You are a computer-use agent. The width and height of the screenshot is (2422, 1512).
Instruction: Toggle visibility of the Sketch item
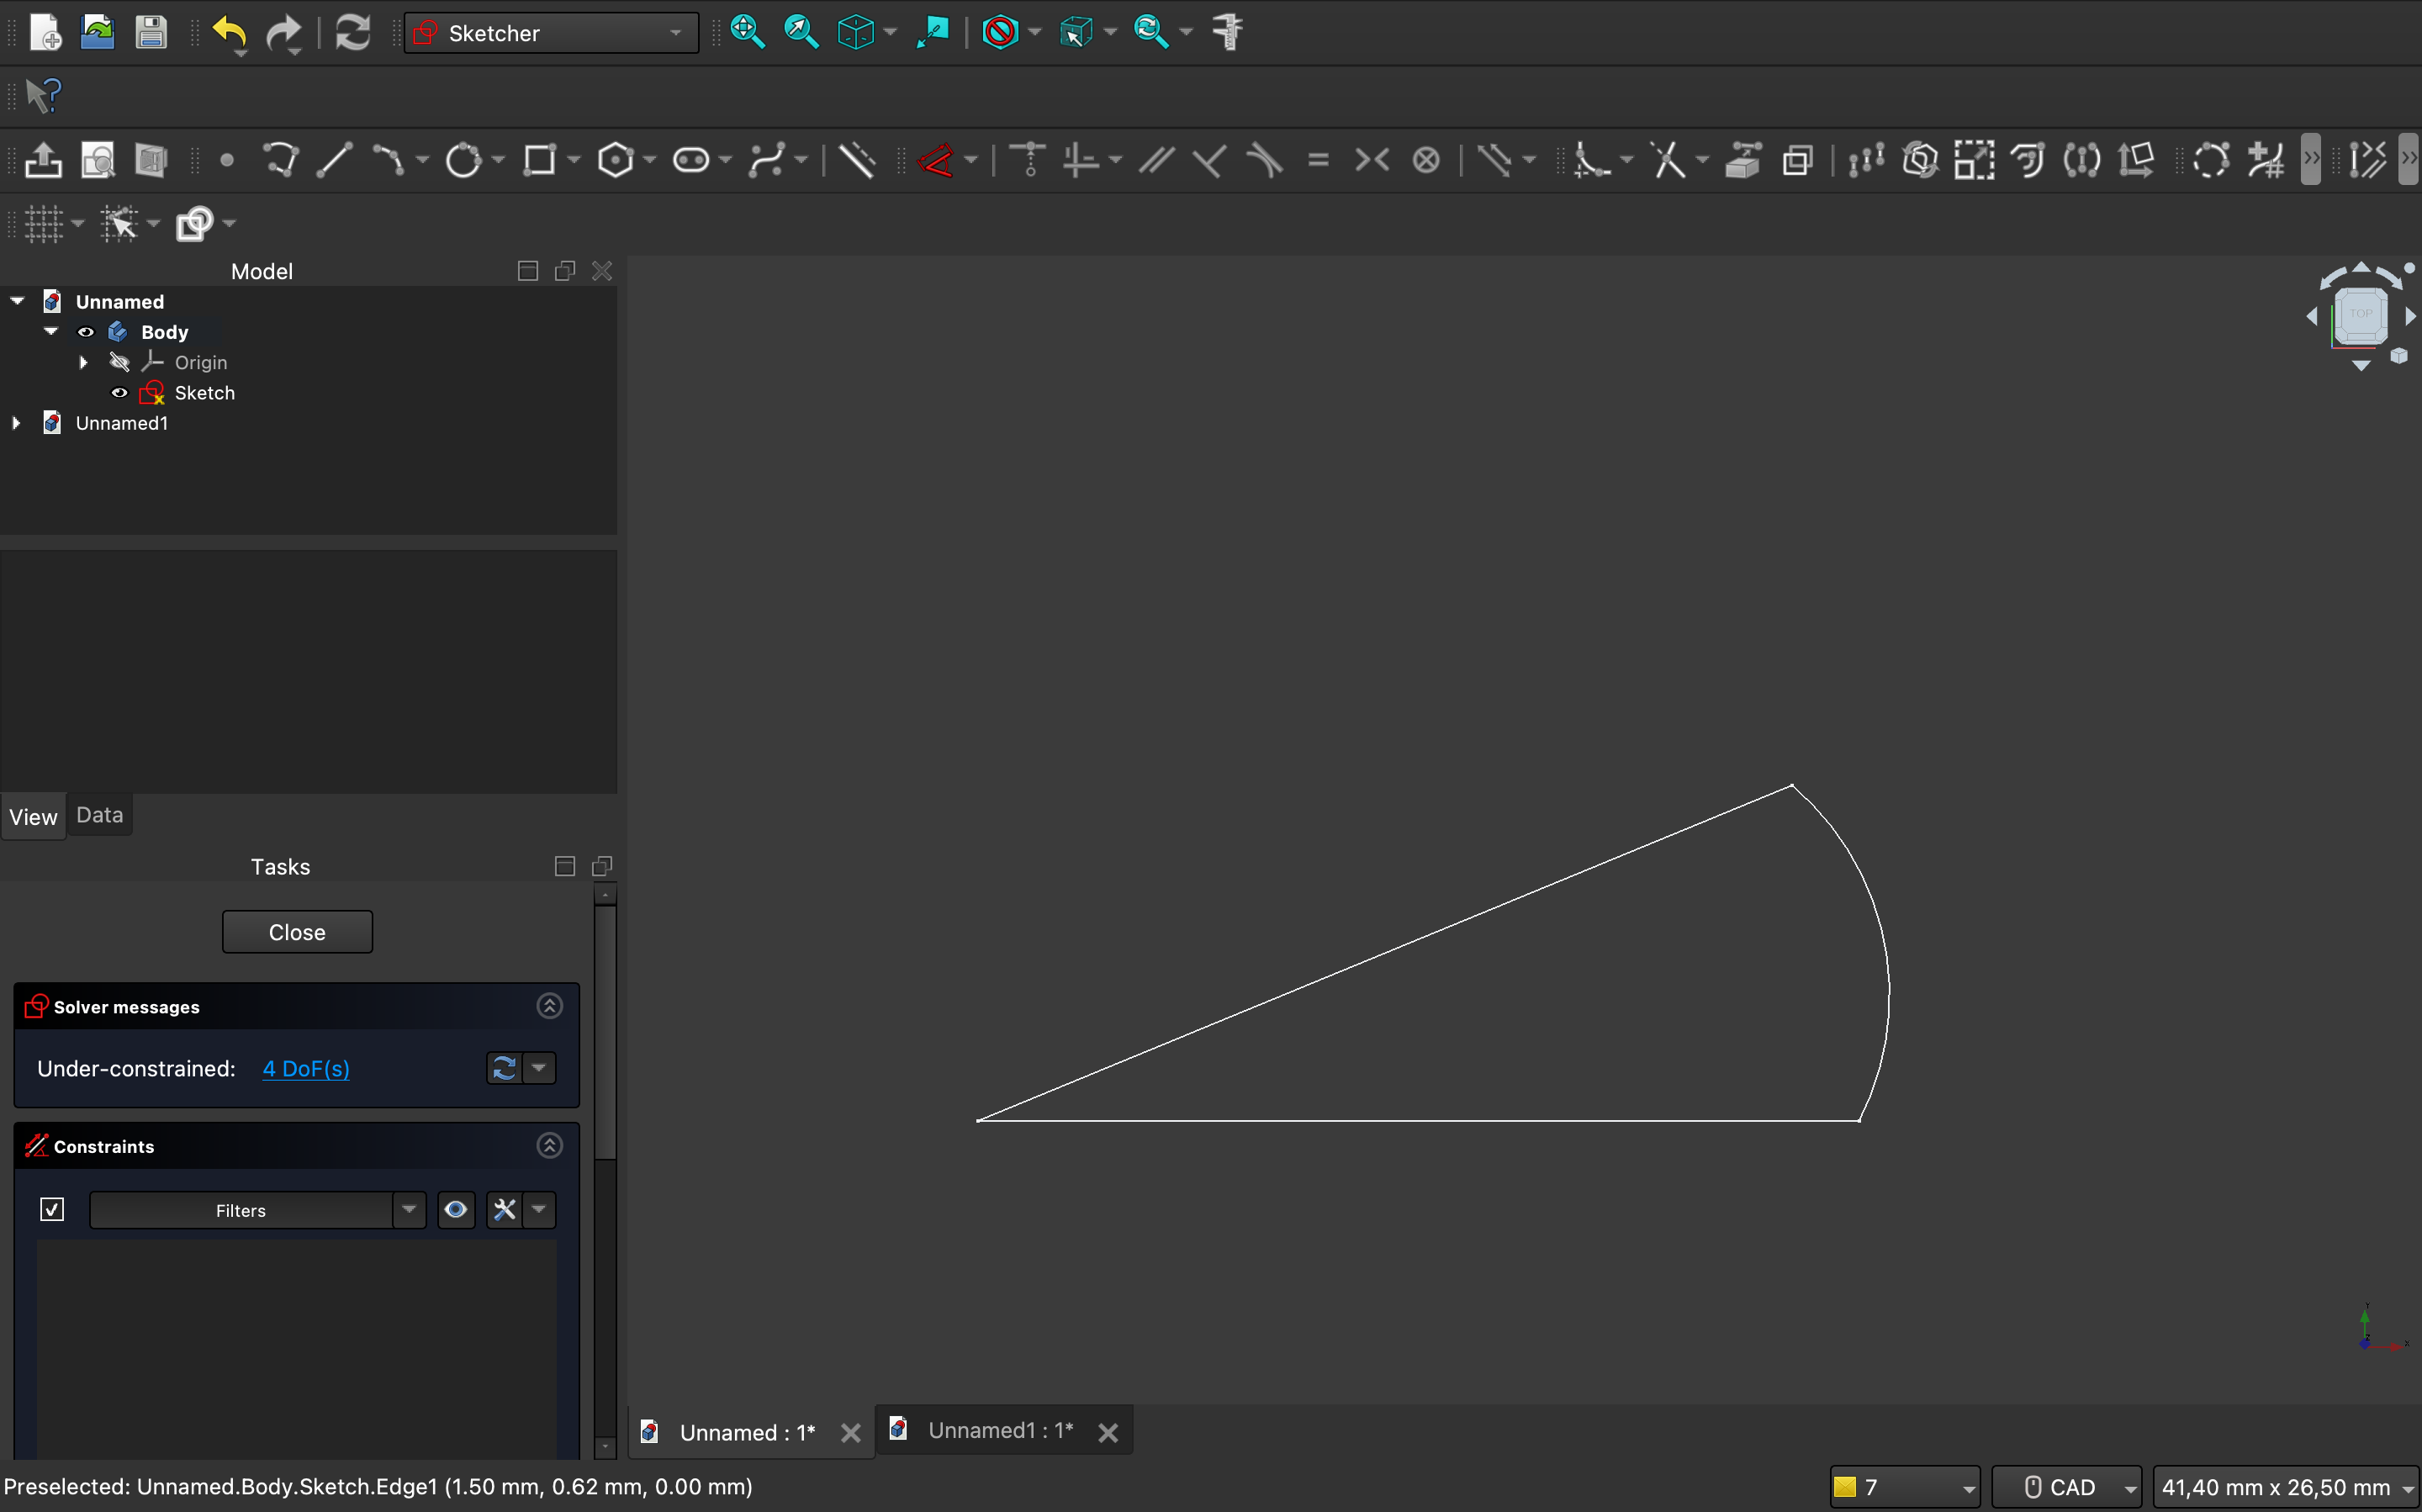pos(119,393)
